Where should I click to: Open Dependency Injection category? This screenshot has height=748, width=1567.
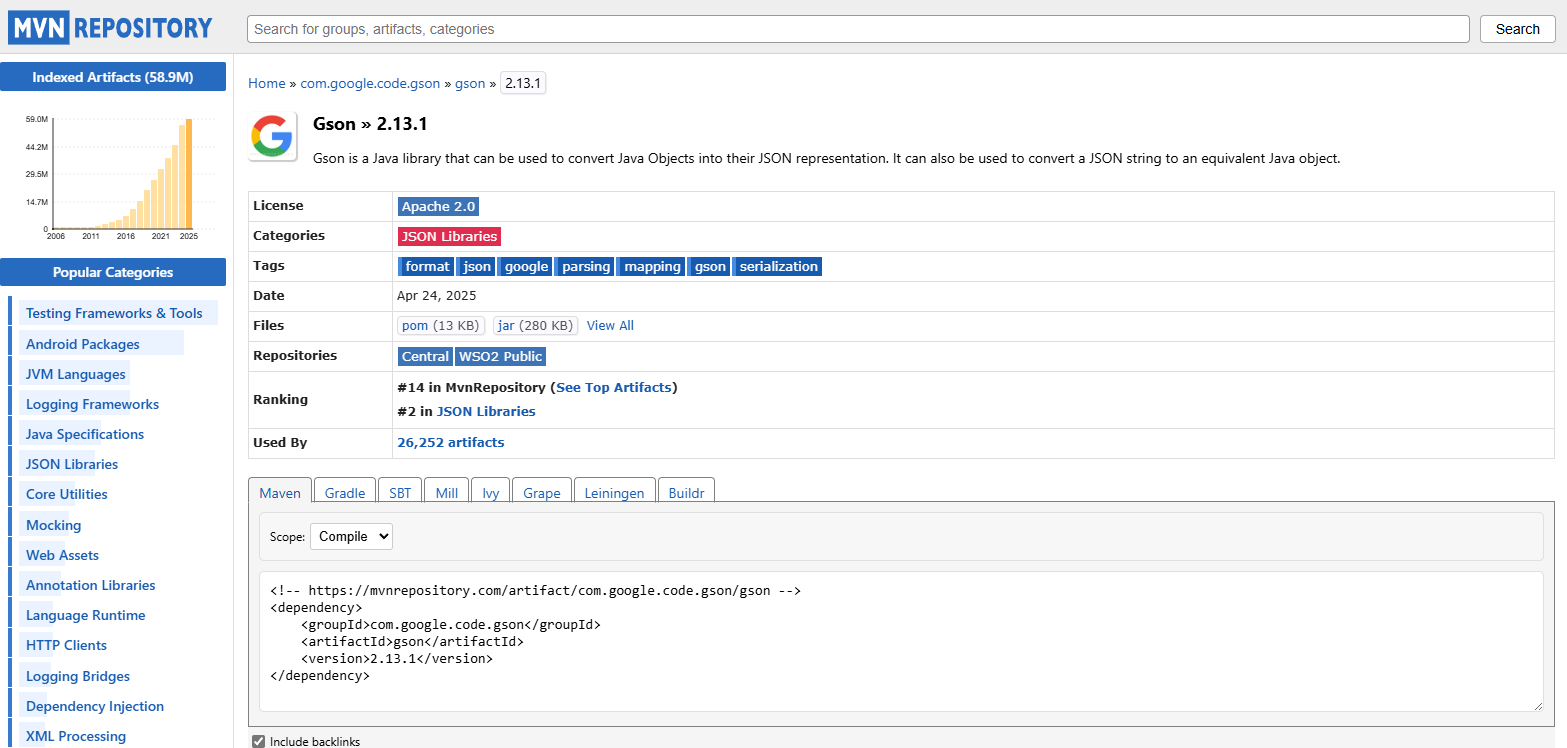(95, 706)
